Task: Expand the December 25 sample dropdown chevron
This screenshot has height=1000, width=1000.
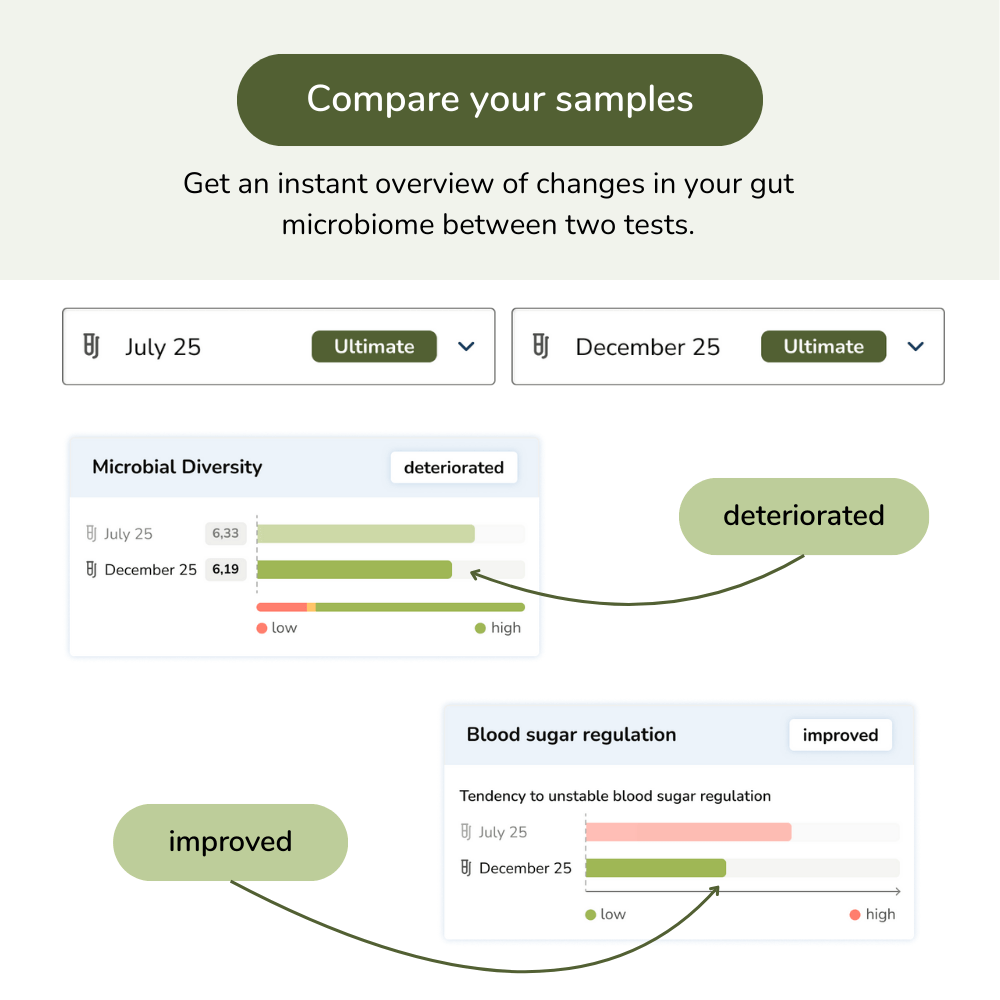Action: pos(915,347)
